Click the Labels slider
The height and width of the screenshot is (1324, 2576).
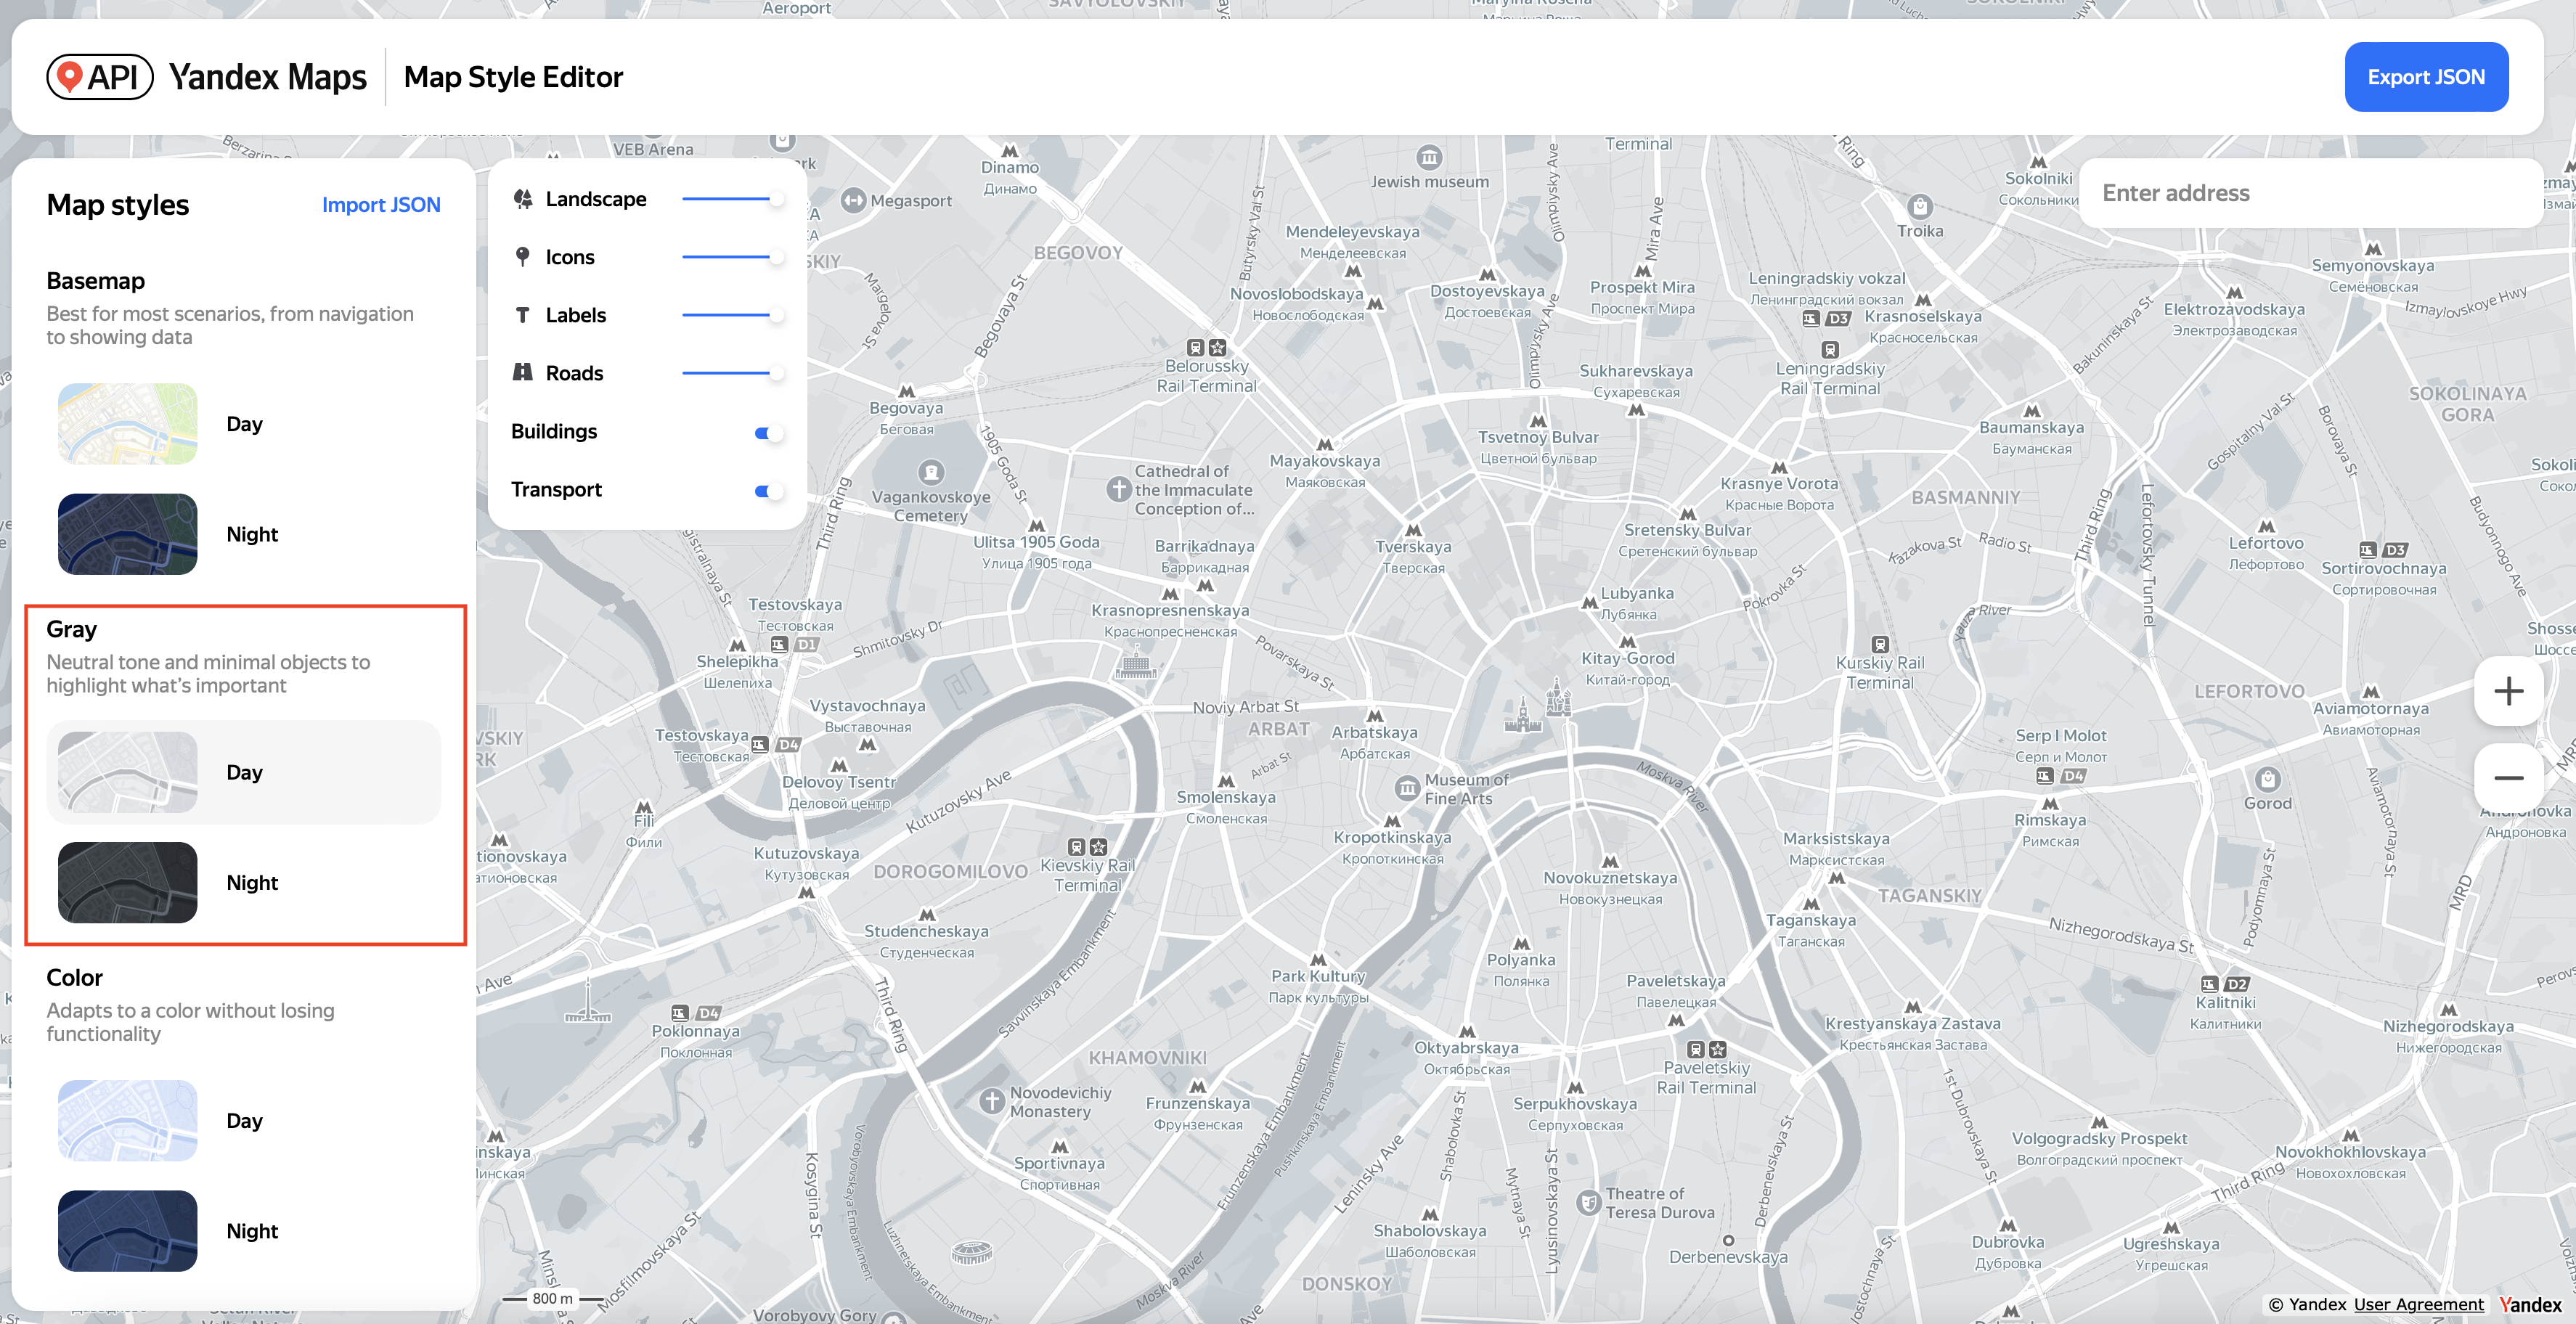732,315
